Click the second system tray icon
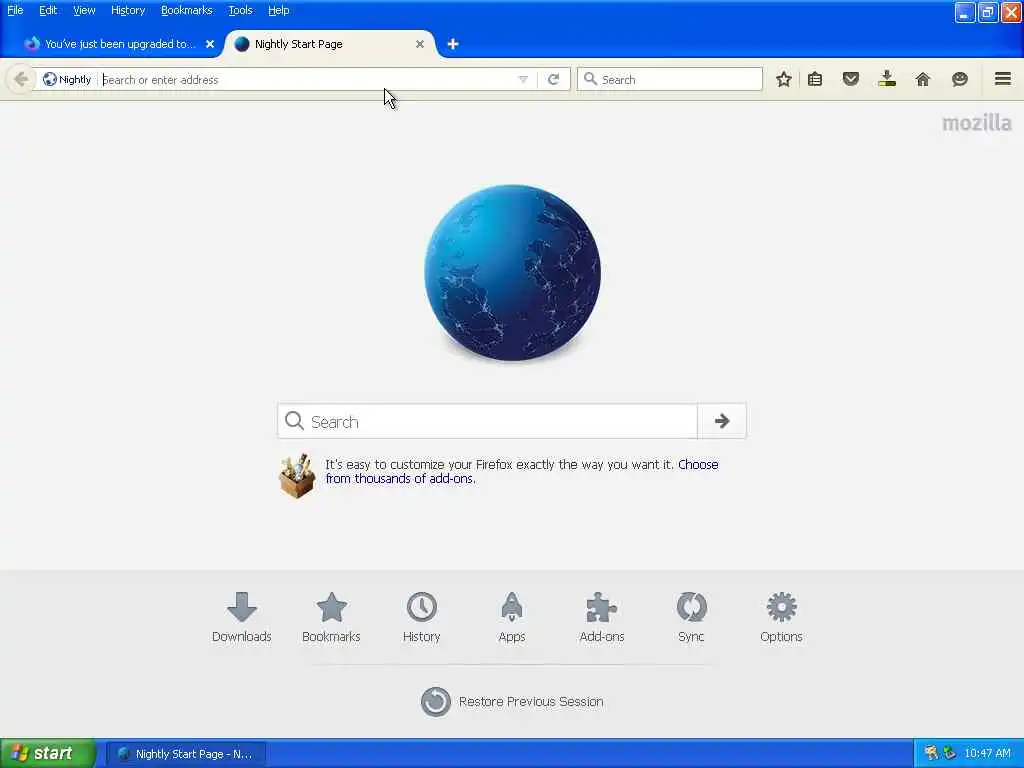 tap(950, 753)
